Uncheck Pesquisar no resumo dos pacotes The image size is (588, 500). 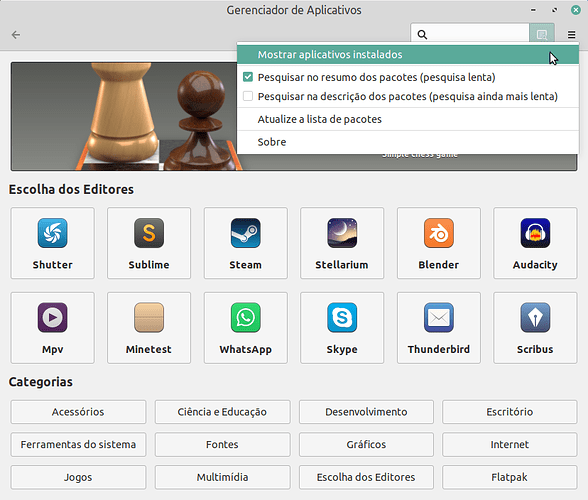point(248,77)
